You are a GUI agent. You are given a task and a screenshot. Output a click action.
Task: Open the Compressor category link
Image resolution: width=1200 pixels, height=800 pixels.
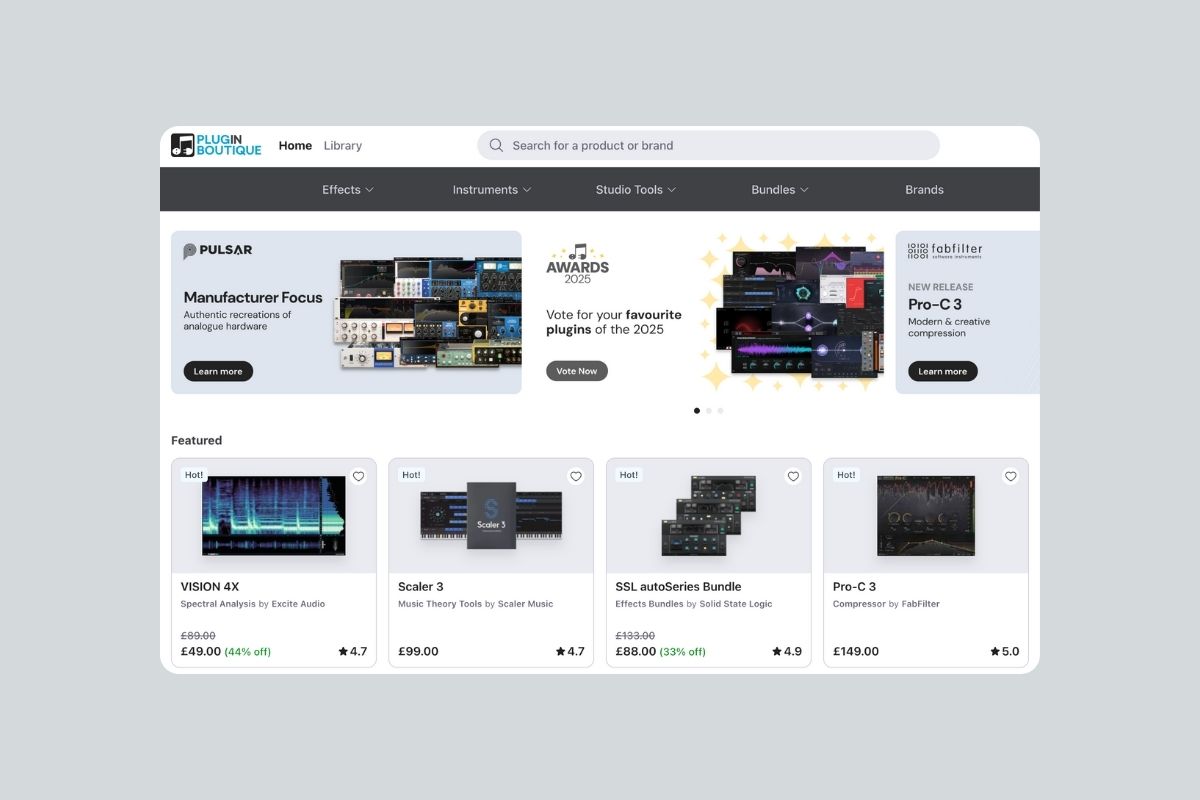point(859,604)
